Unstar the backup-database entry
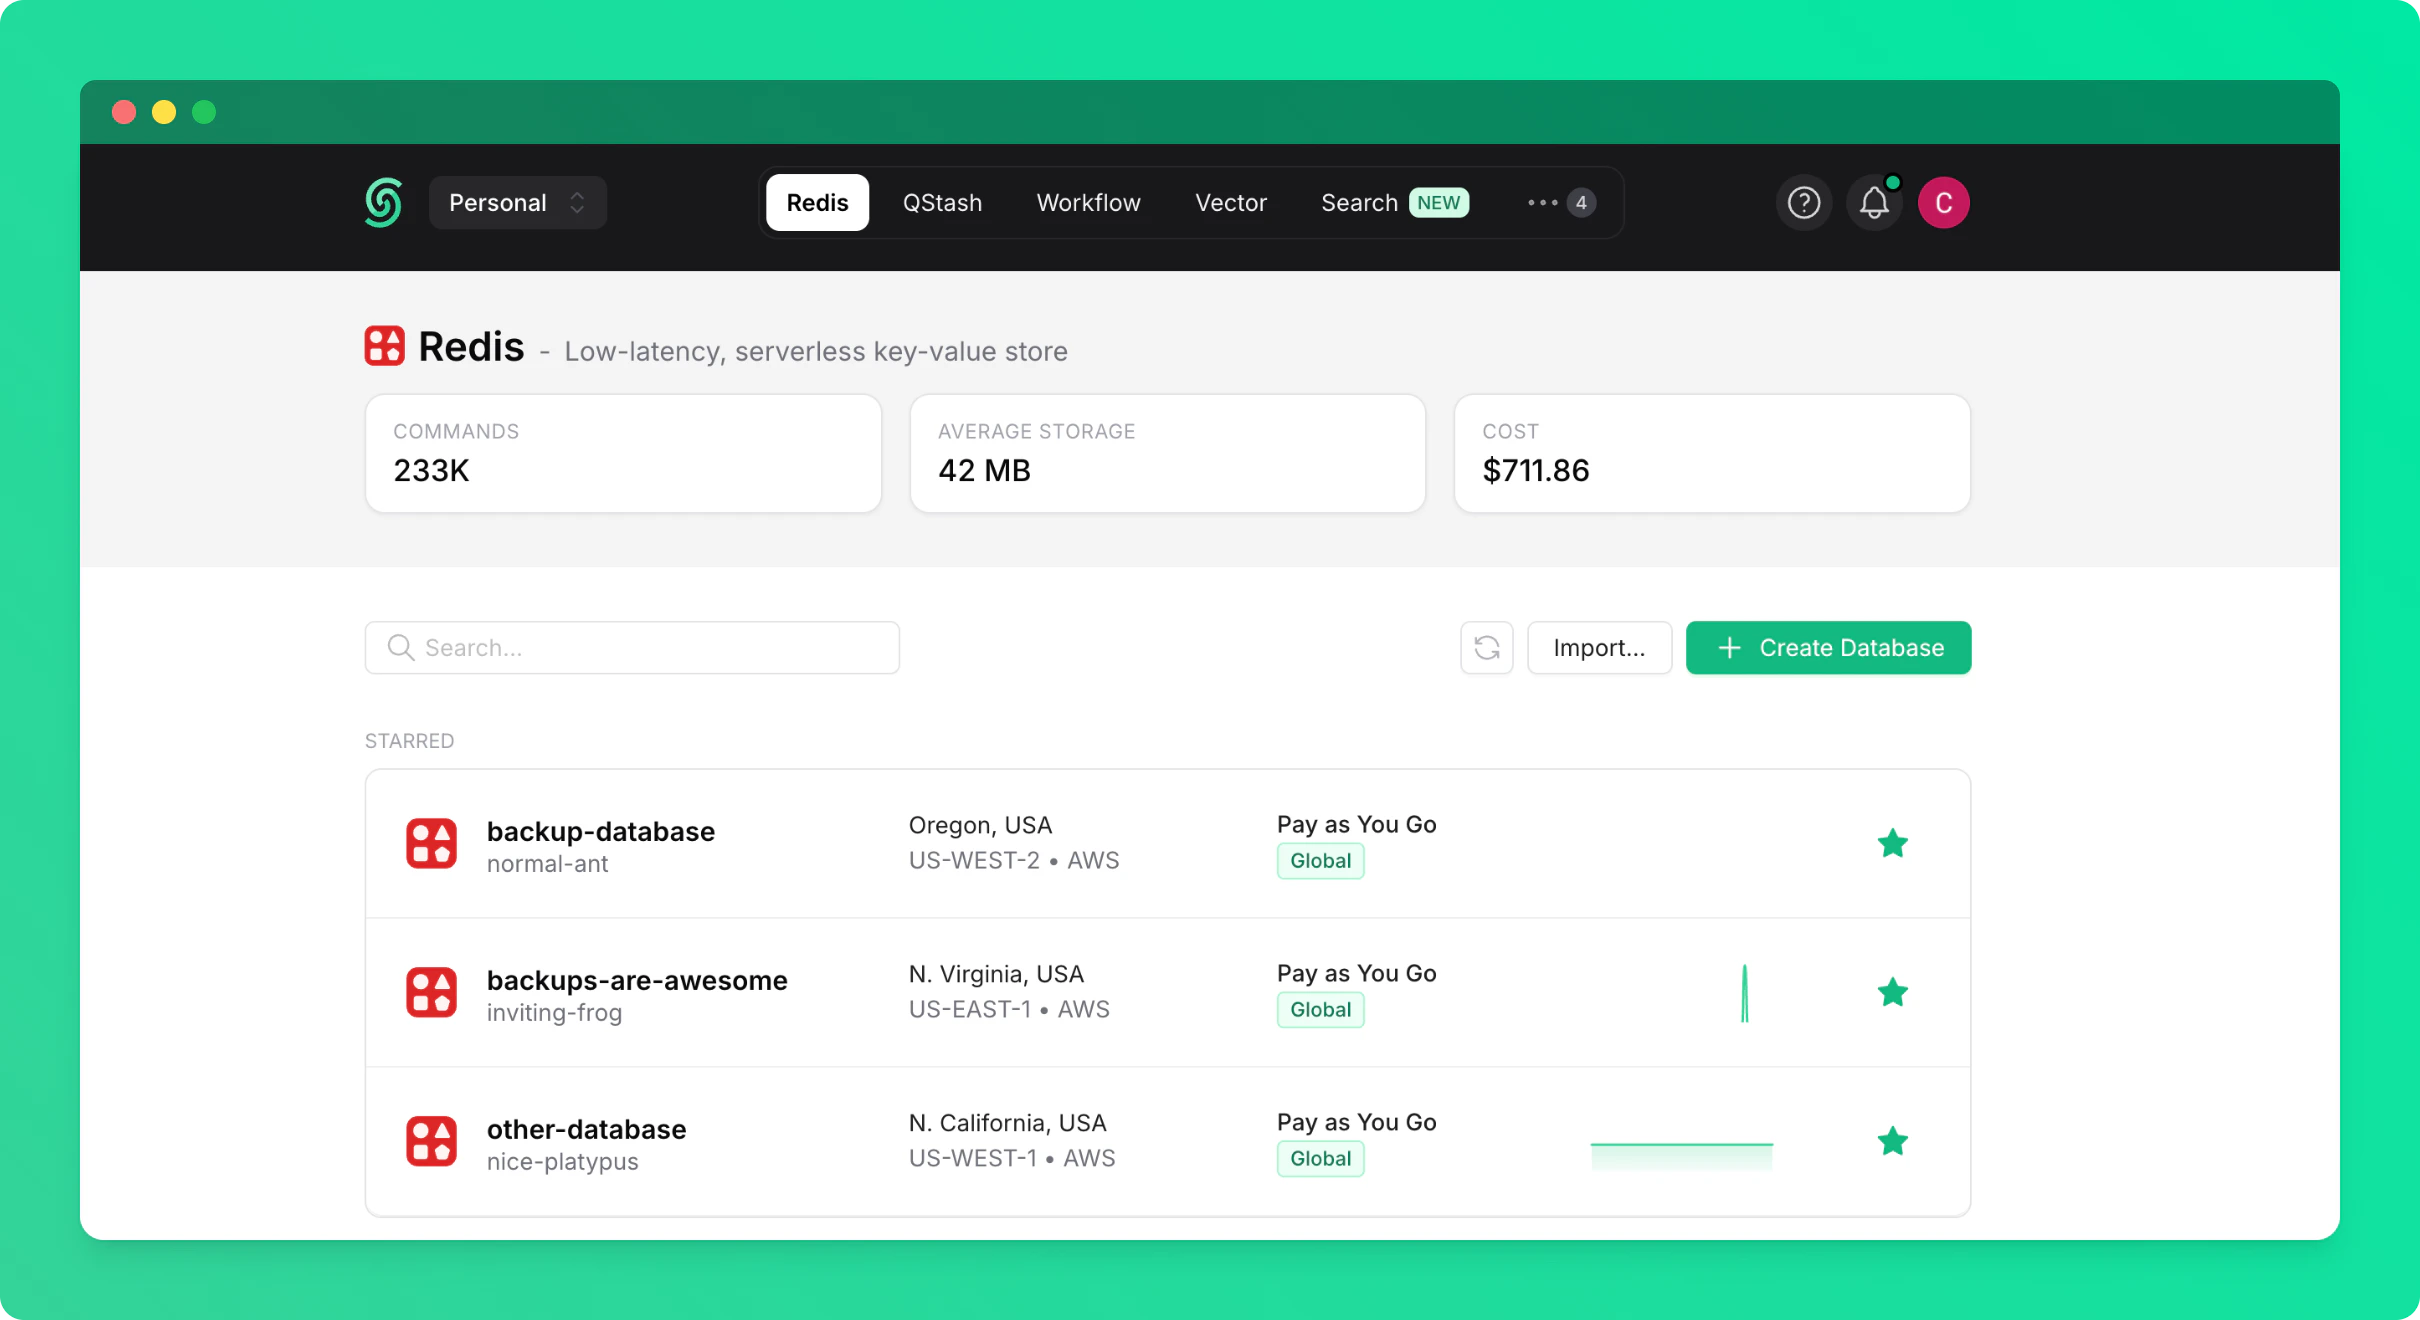Screen dimensions: 2420x1320 click(x=1892, y=844)
